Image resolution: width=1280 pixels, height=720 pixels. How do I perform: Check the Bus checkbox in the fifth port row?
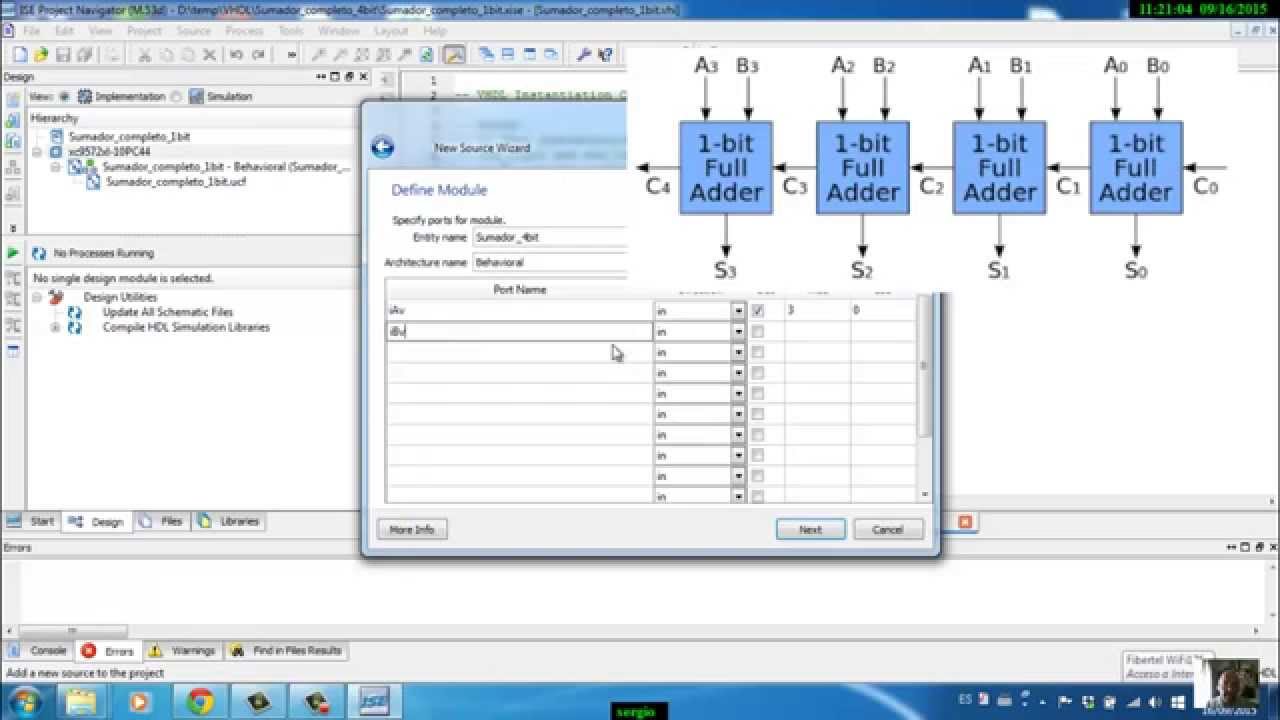[758, 394]
